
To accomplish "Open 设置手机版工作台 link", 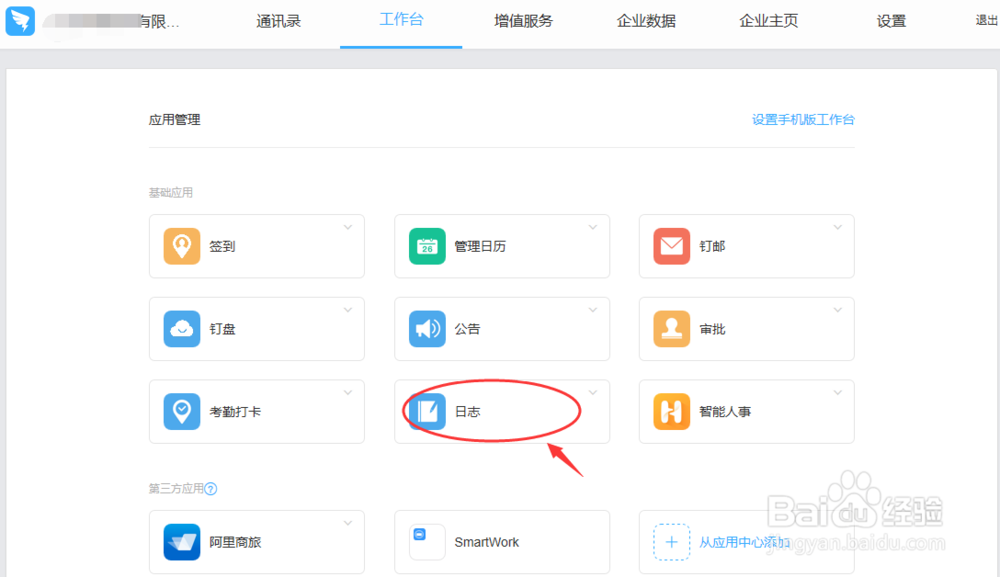I will click(x=803, y=119).
